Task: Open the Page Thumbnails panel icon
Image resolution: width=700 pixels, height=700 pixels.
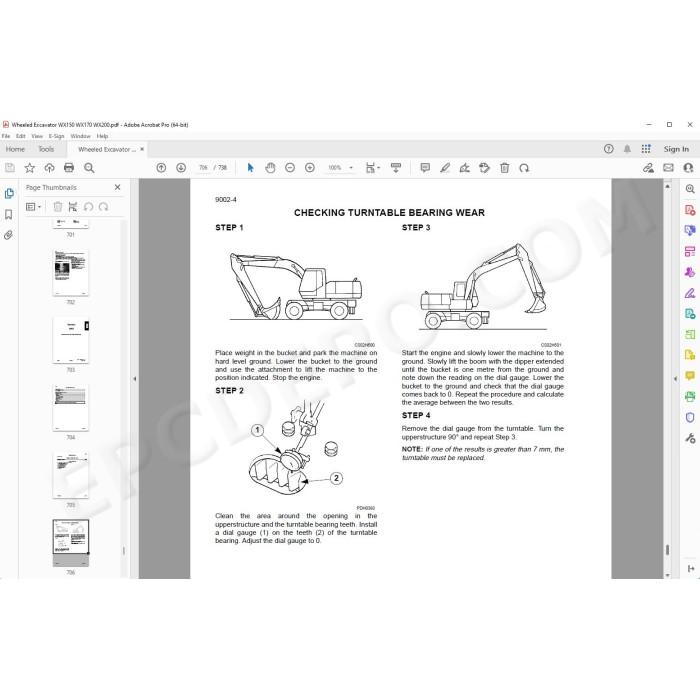Action: 9,193
